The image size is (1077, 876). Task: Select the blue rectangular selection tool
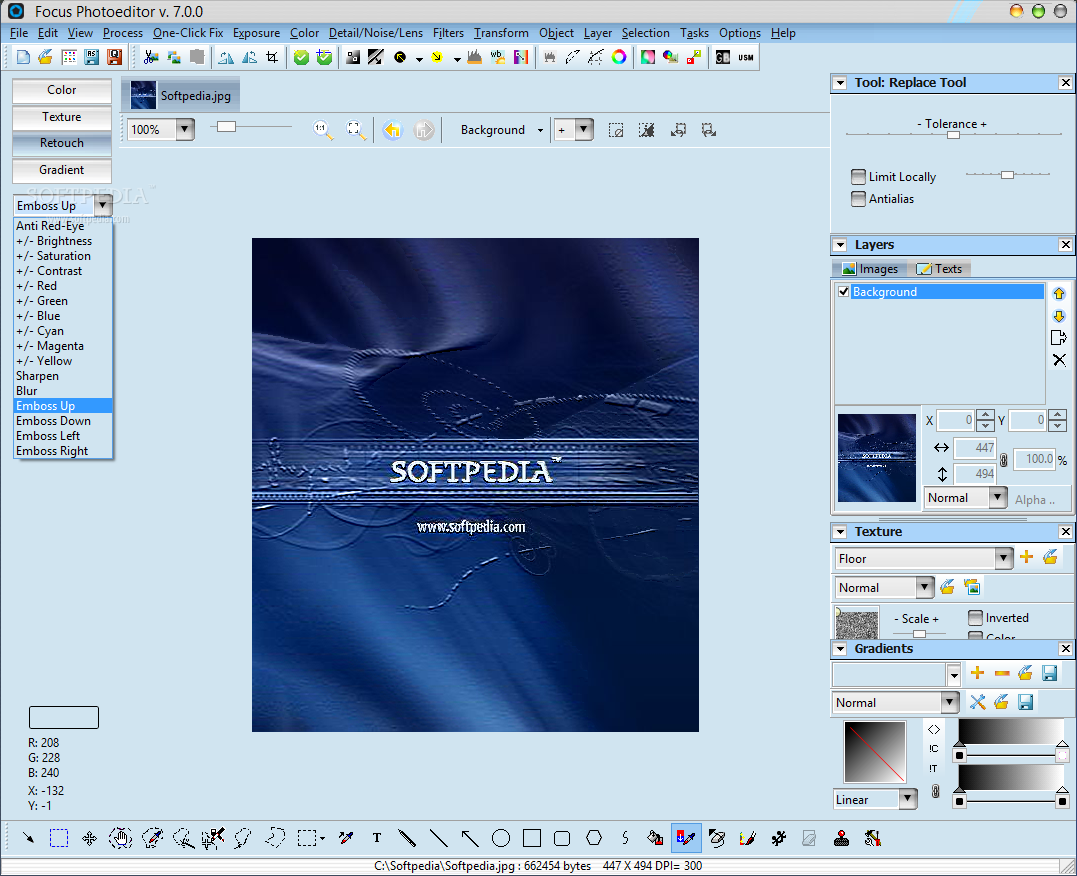(x=59, y=838)
